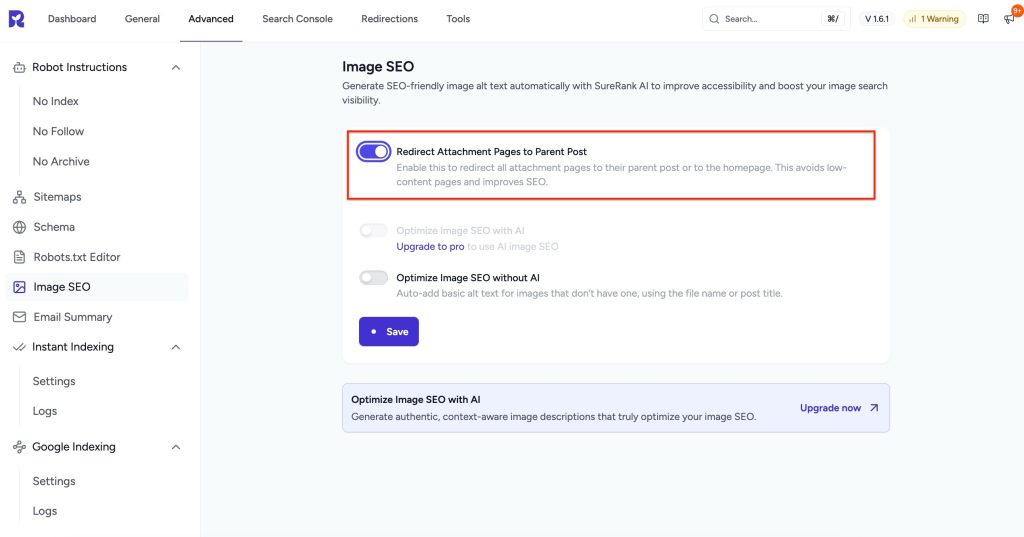Click the Robots.txt Editor document icon

tap(20, 257)
